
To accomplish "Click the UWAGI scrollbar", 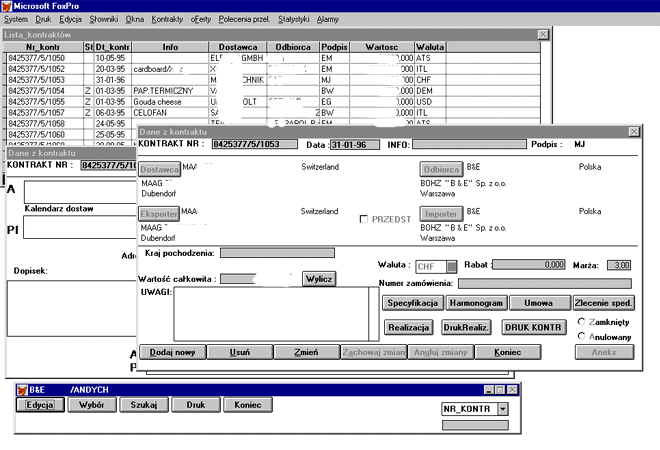I will coord(374,314).
